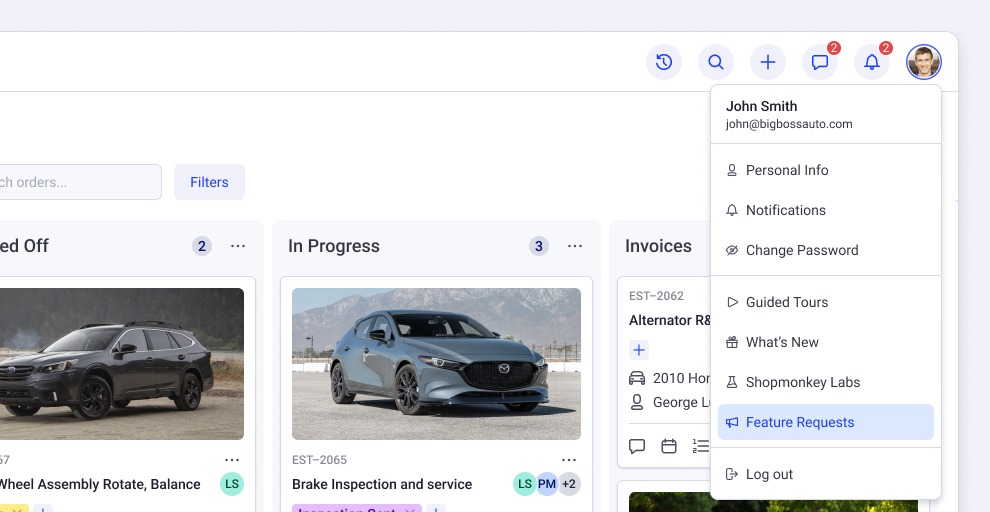990x512 pixels.
Task: Click the plus add-label button on EST-2062
Action: tap(639, 350)
